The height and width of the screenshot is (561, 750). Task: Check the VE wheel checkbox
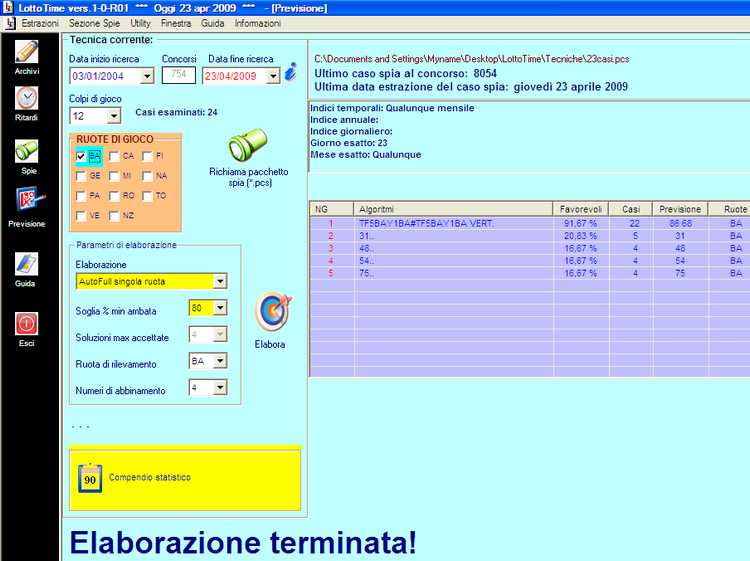(x=81, y=216)
